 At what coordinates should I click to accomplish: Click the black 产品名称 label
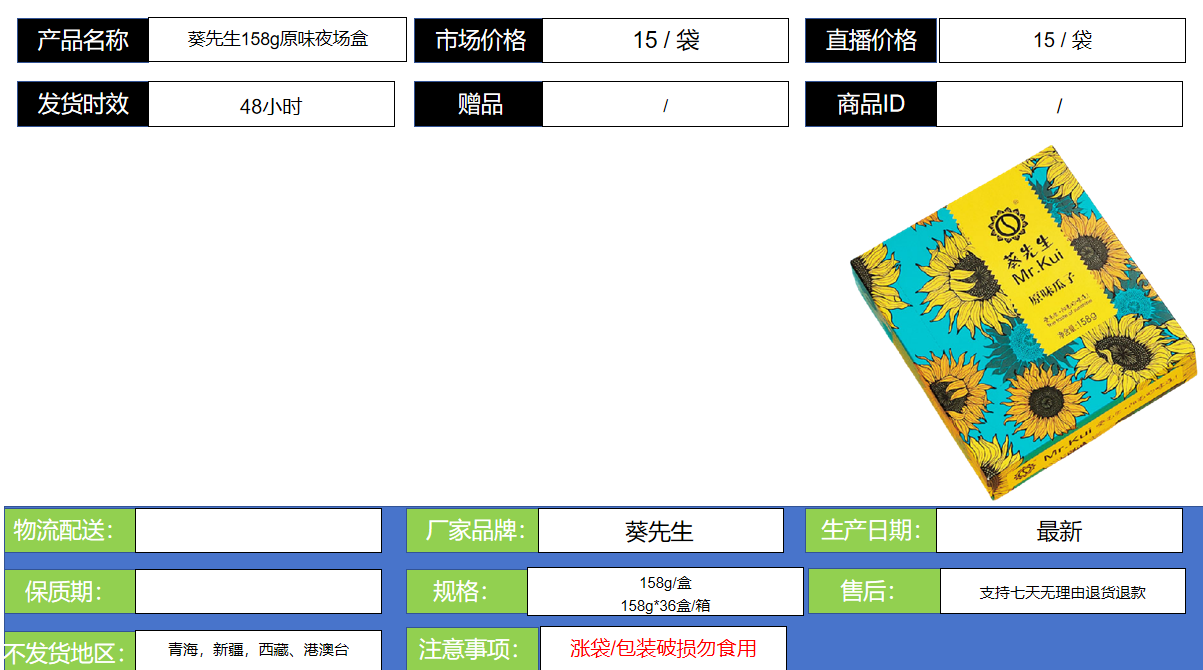click(83, 40)
